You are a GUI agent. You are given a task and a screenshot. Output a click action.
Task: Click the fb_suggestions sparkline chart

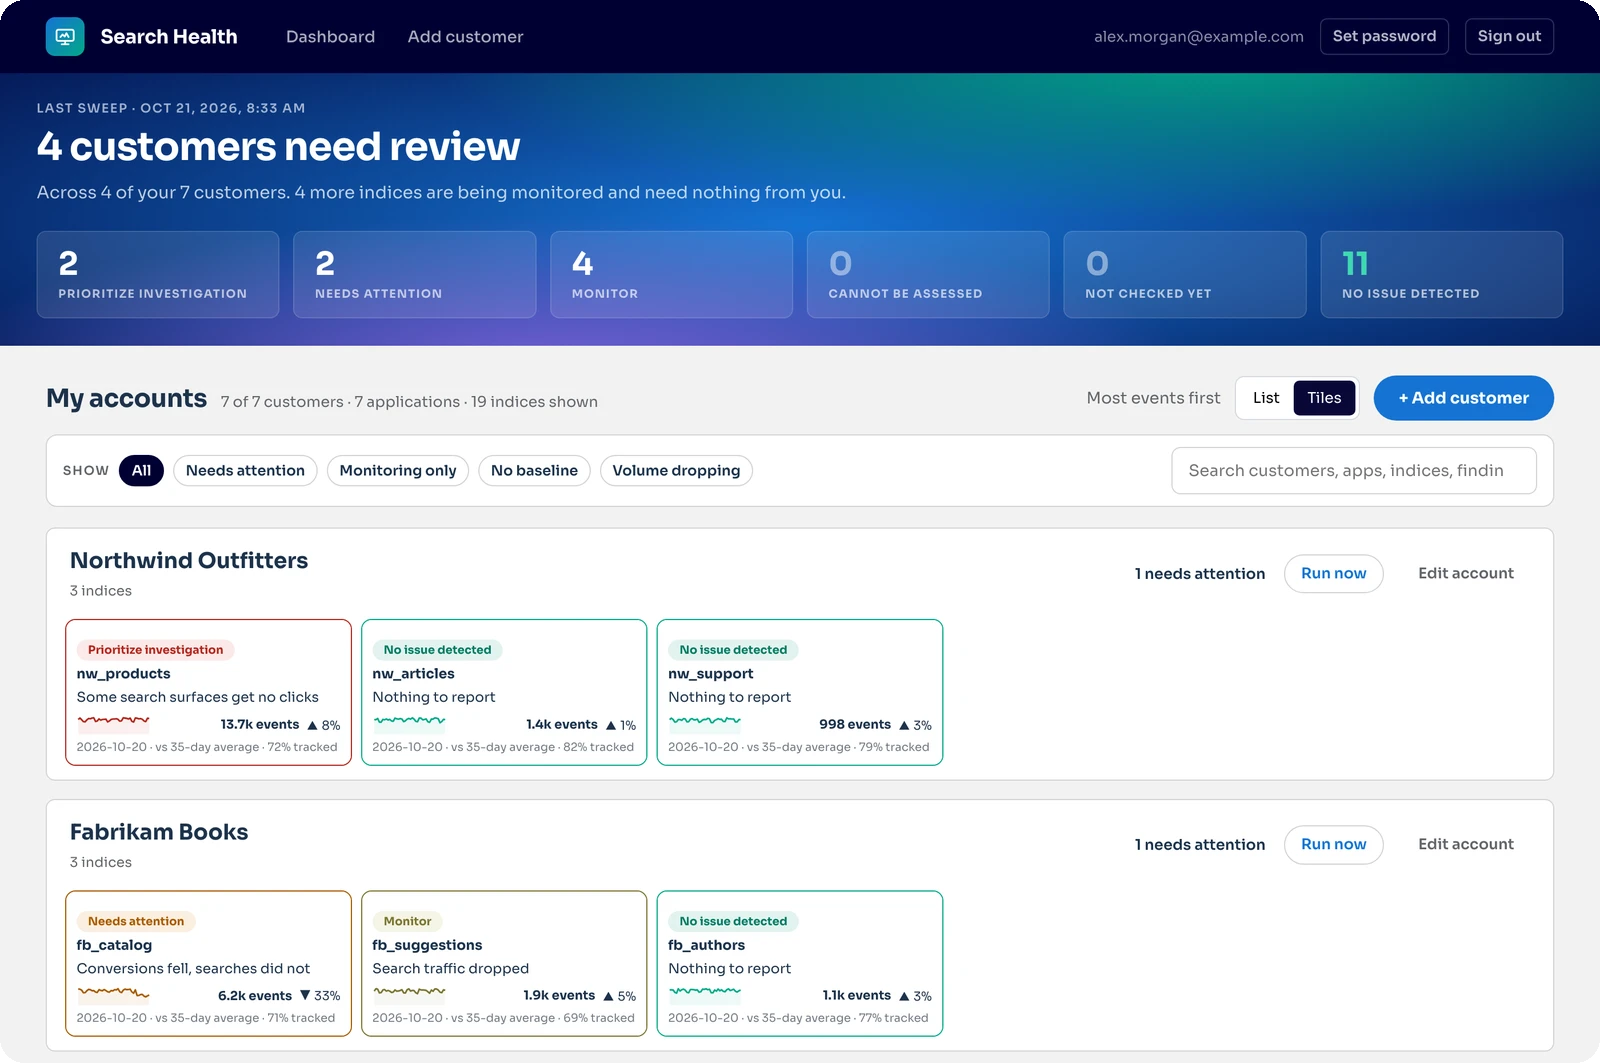(x=410, y=995)
